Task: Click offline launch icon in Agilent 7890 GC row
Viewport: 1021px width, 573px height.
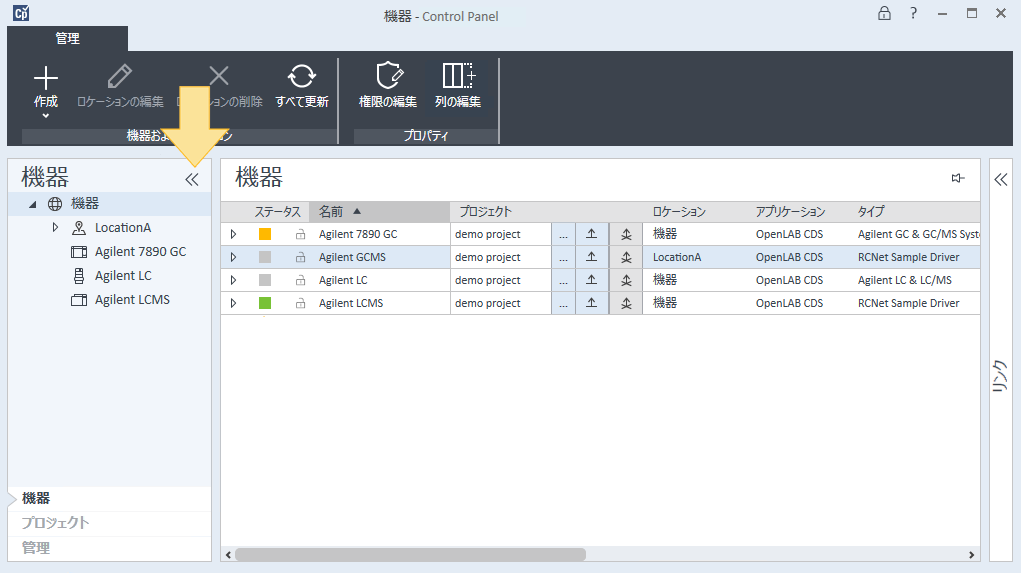Action: [x=626, y=234]
